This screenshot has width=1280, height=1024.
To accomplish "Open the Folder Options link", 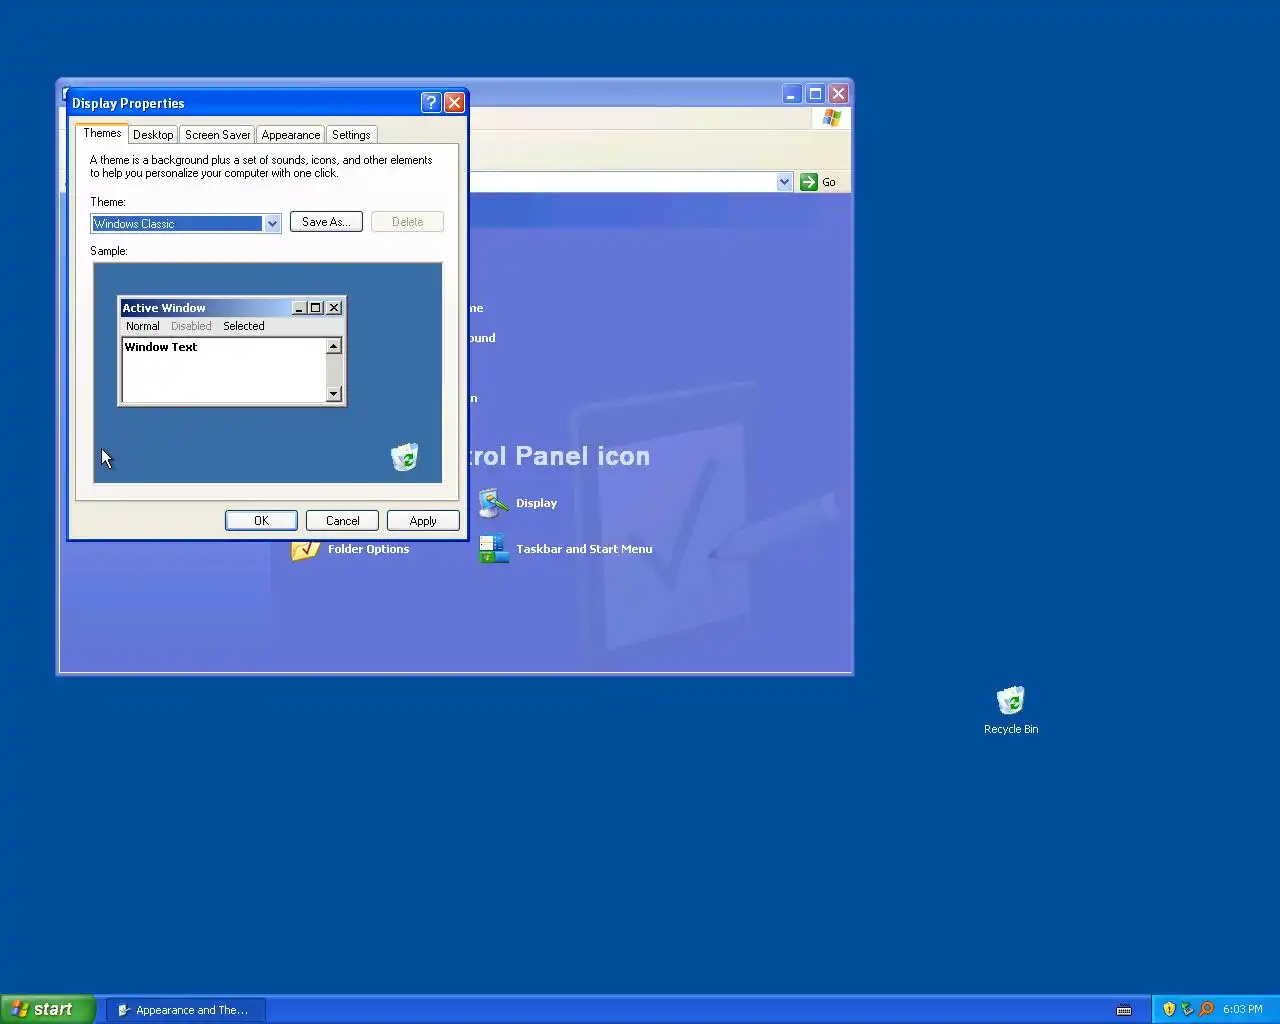I will click(368, 549).
